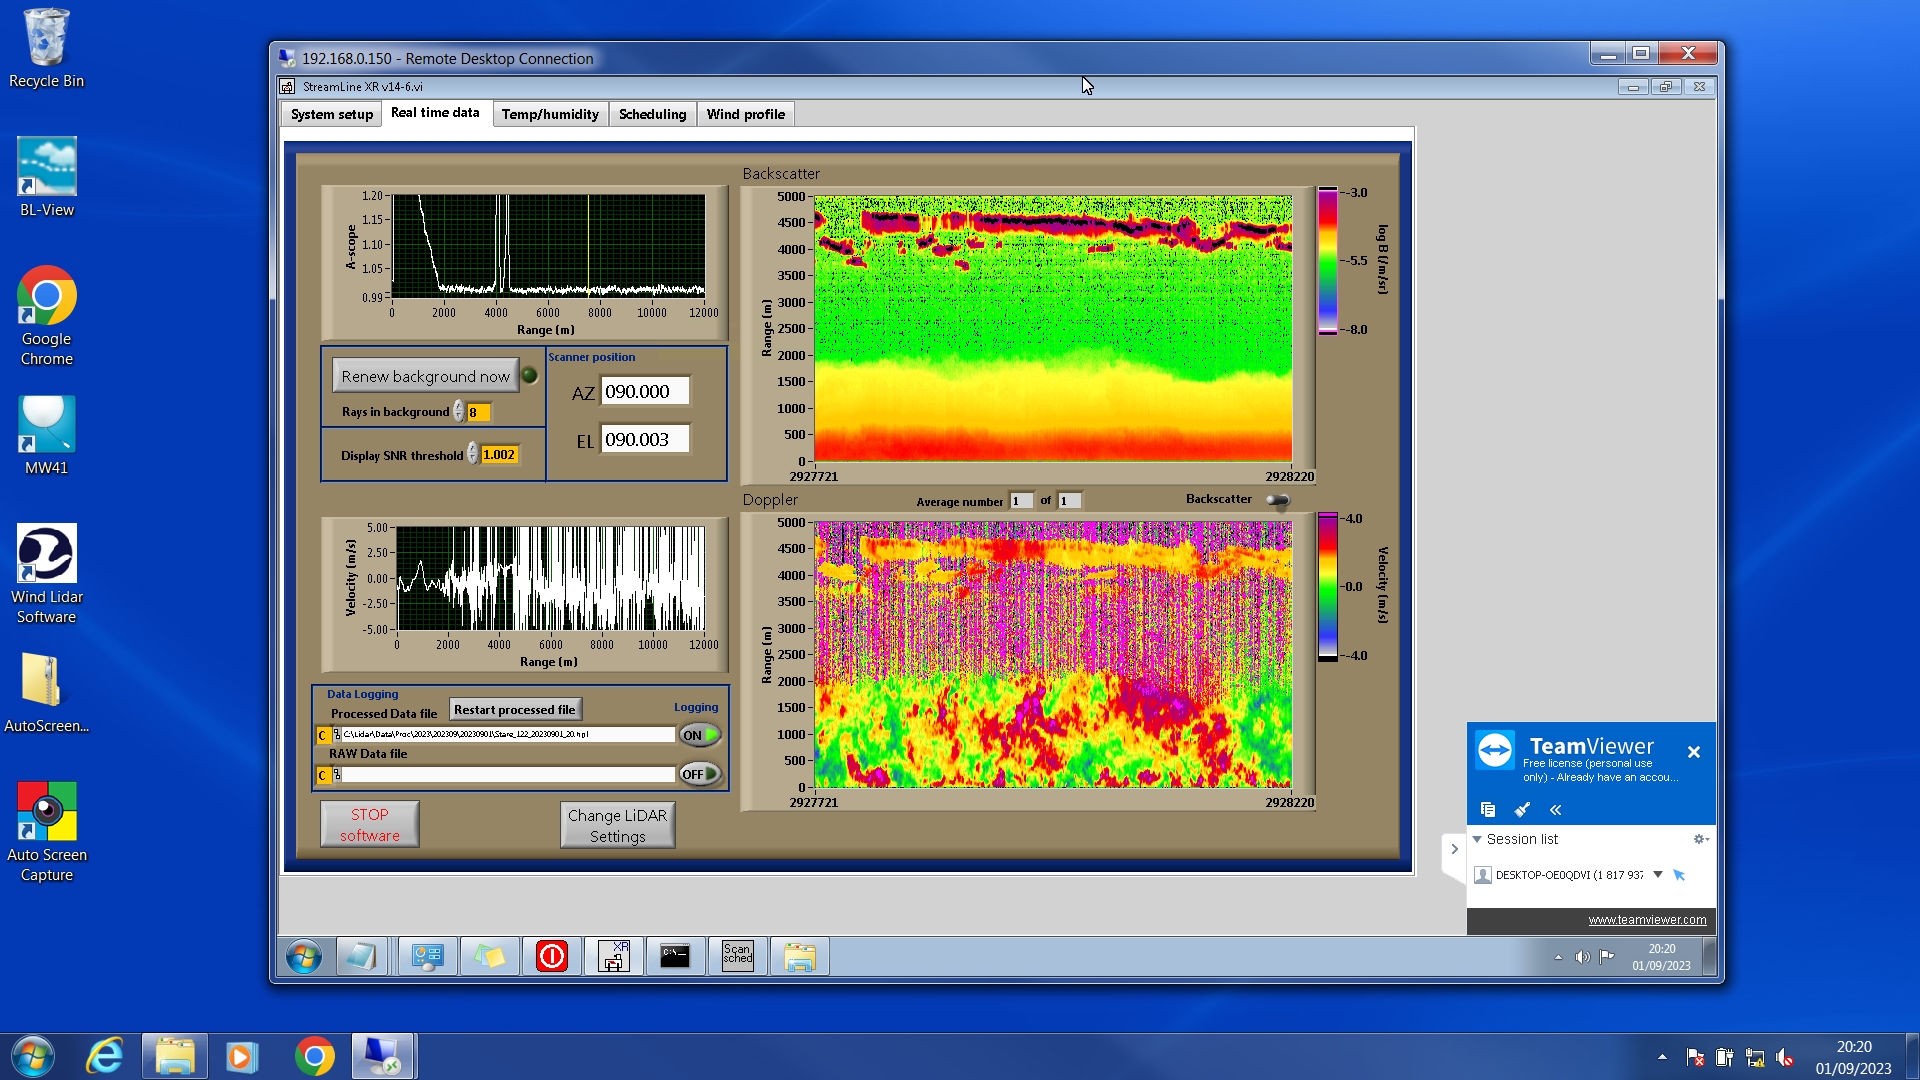Screen dimensions: 1920x1080
Task: Open the TeamViewer session gear dropdown
Action: pyautogui.click(x=1700, y=839)
